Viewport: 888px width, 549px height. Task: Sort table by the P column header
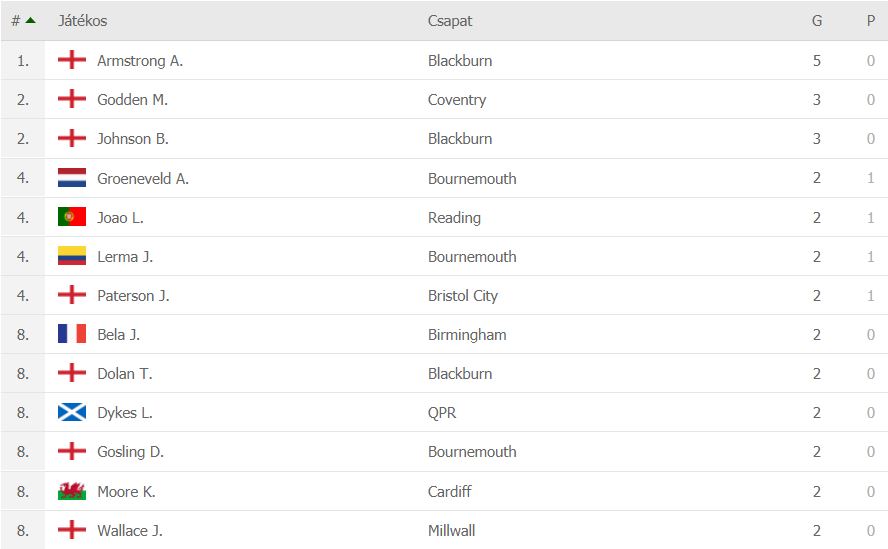coord(871,21)
